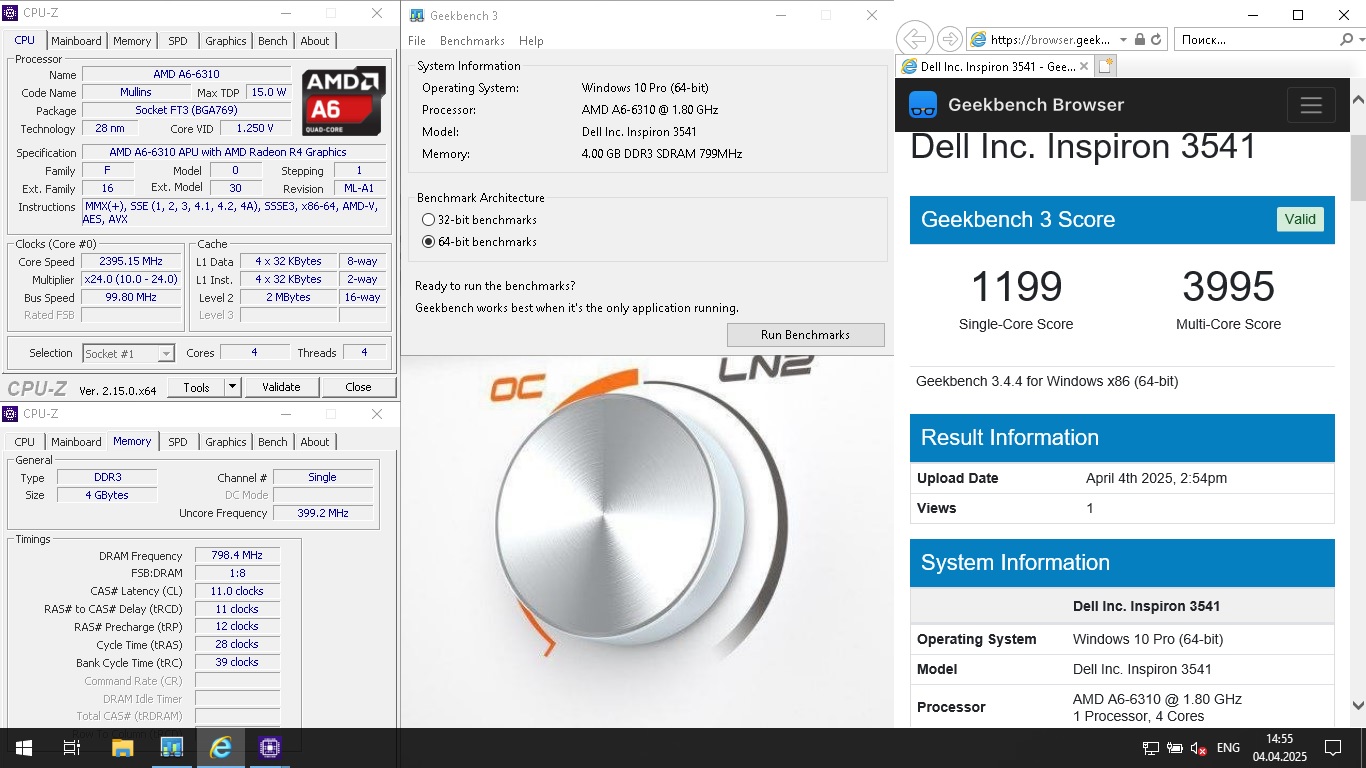
Task: Open a new tab in Internet Explorer
Action: pyautogui.click(x=1105, y=66)
